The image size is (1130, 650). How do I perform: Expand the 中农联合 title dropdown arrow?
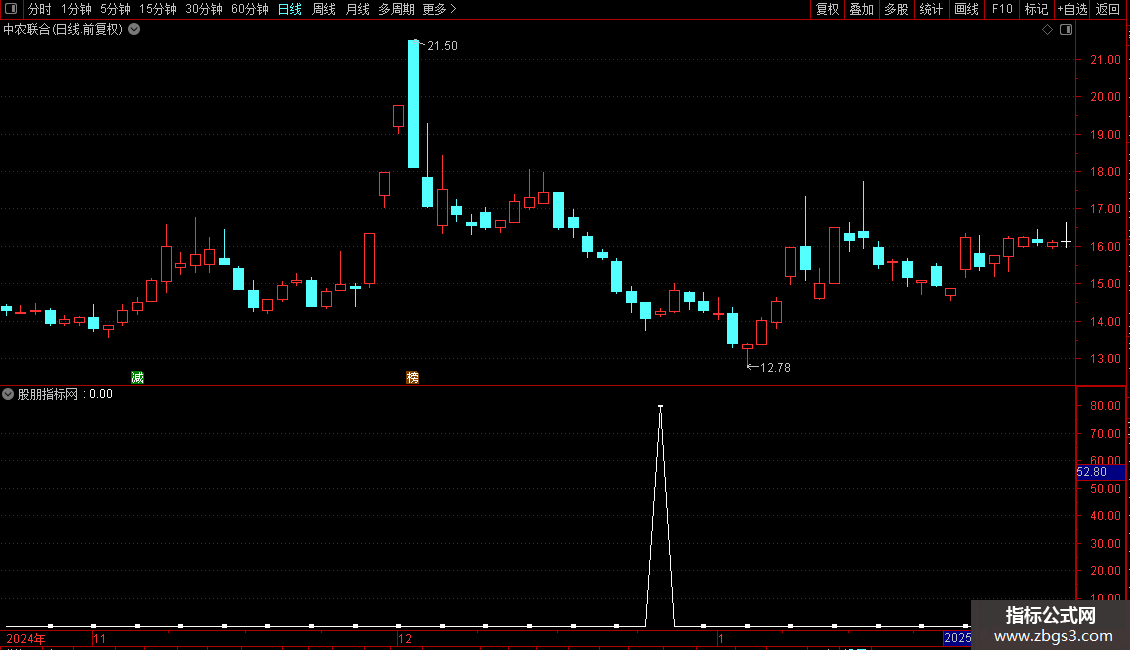134,30
